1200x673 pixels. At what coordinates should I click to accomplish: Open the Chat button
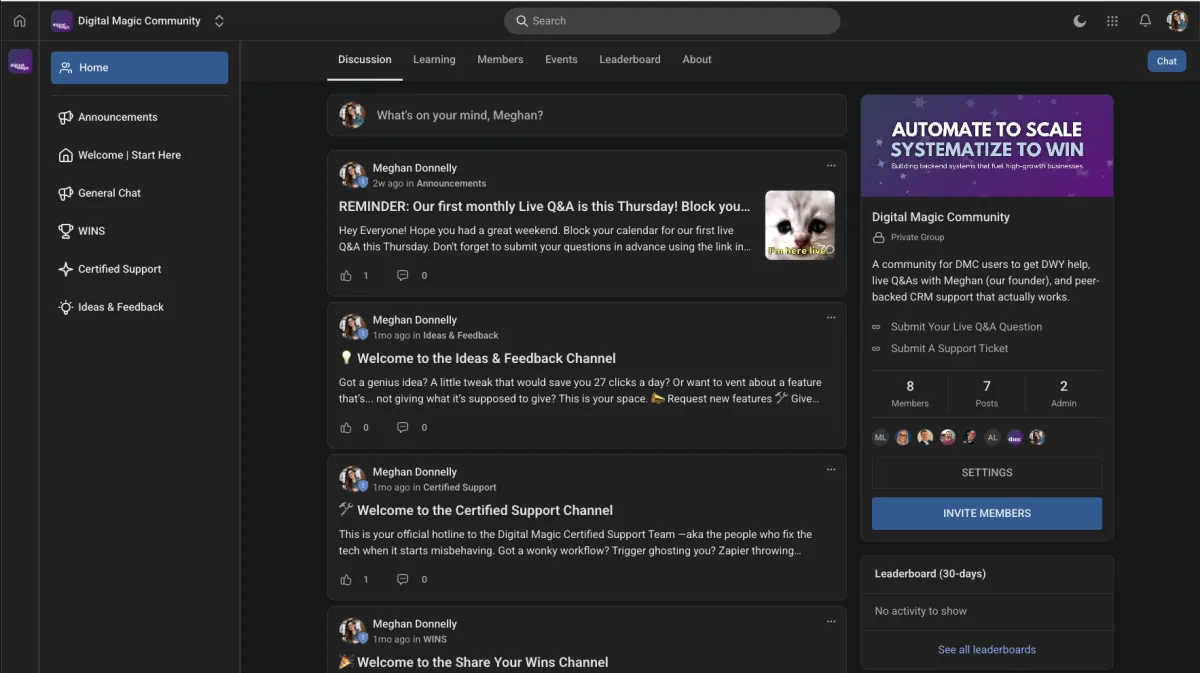1167,61
